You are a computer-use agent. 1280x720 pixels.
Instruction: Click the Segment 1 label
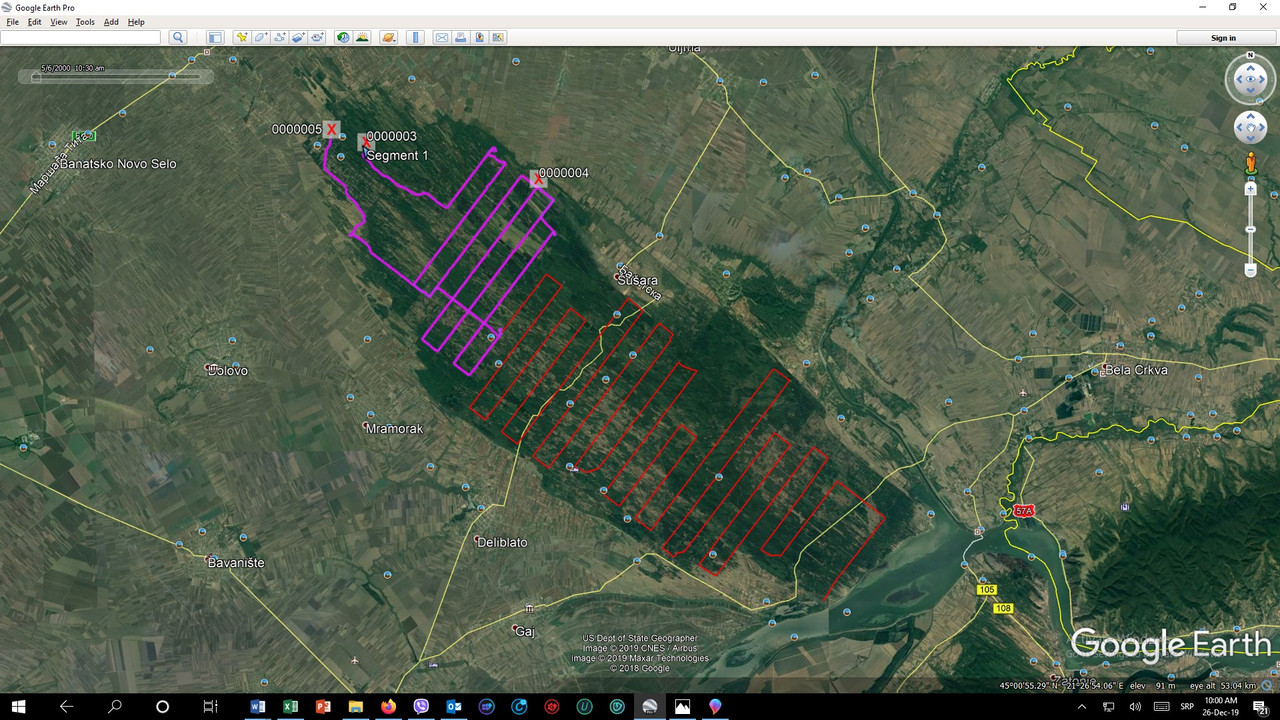(x=397, y=155)
